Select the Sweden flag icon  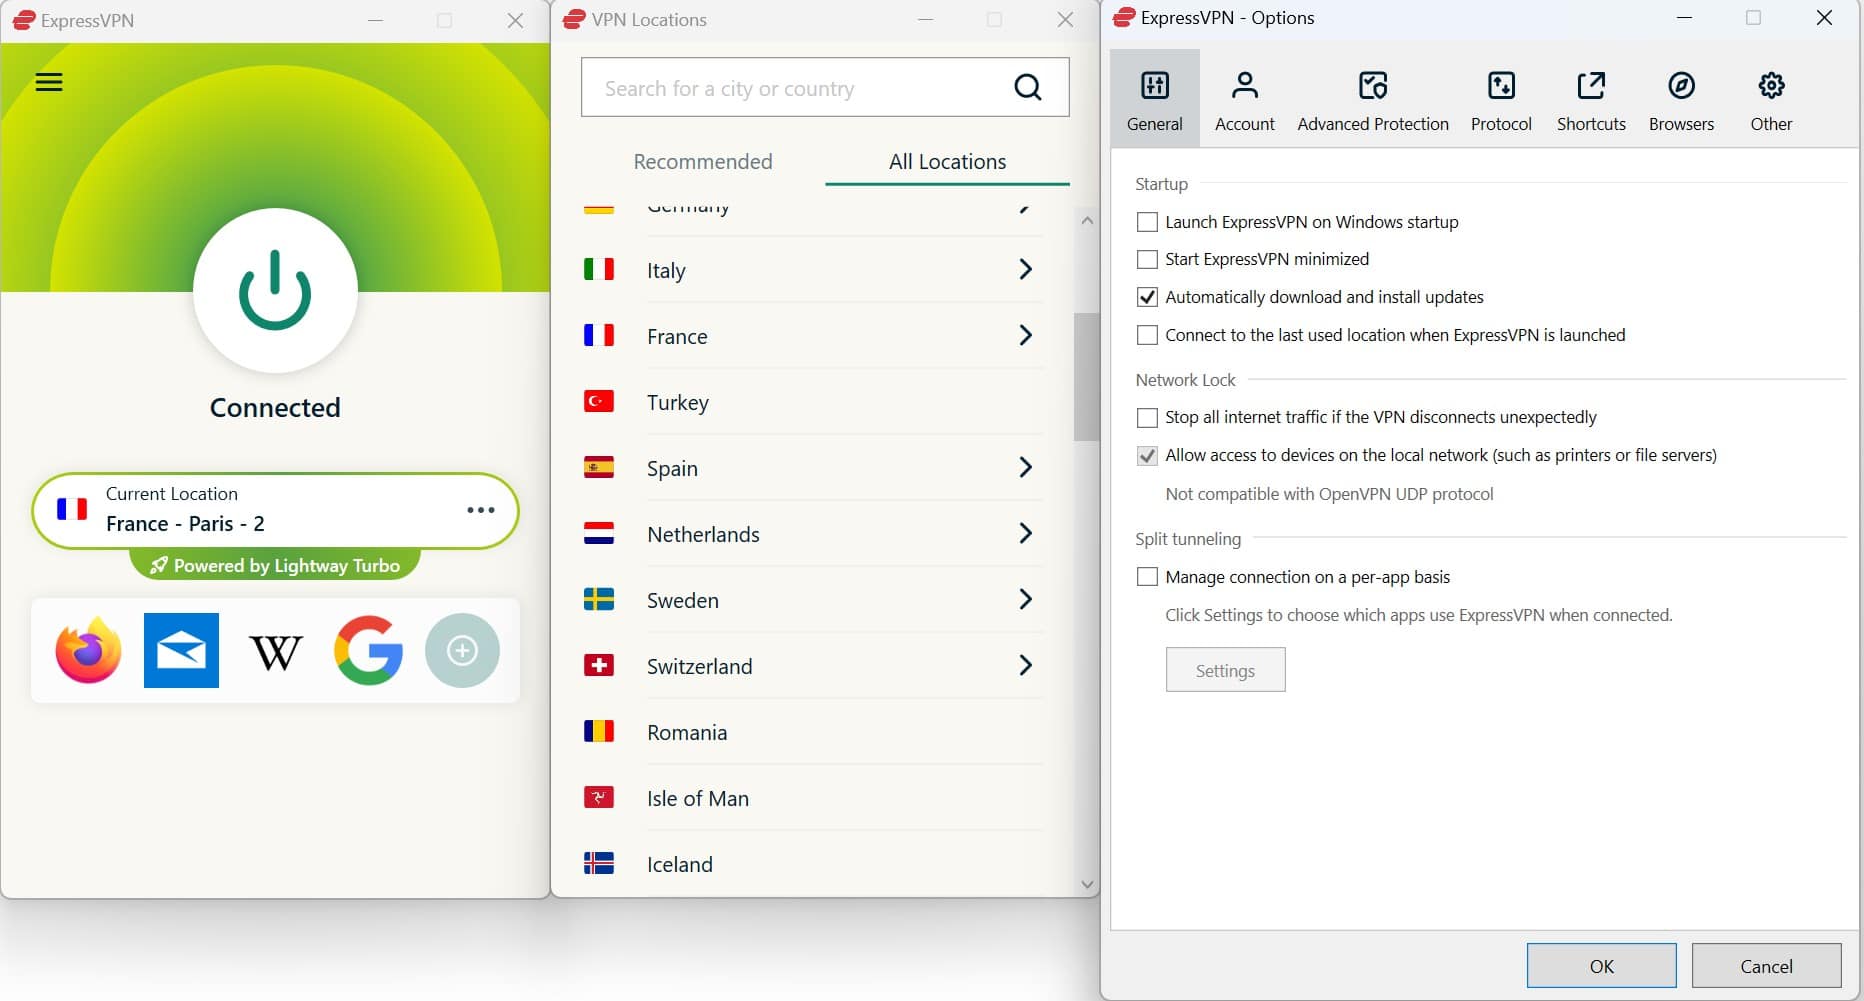click(599, 599)
